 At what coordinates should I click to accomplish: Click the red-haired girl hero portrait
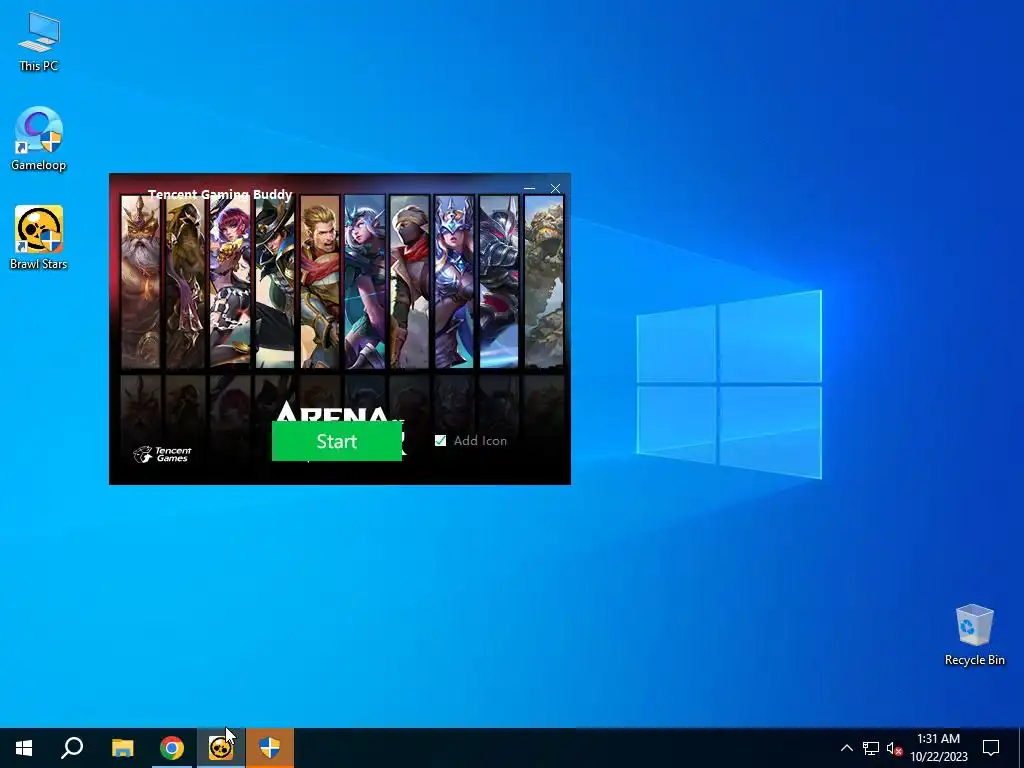(230, 282)
